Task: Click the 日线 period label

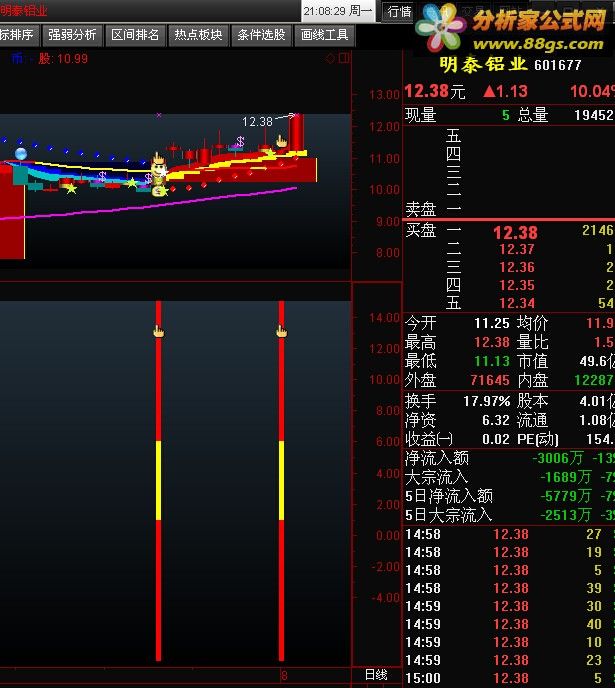Action: 376,675
